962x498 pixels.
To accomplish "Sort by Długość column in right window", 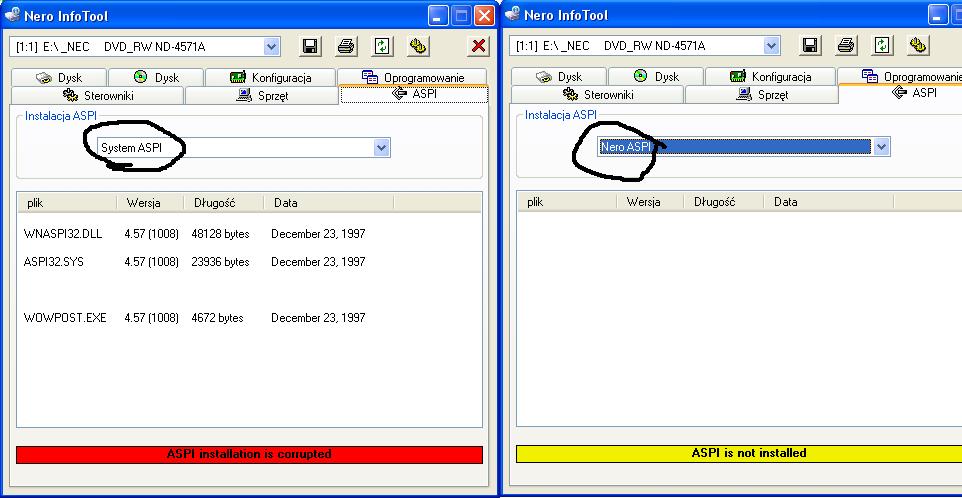I will 724,202.
